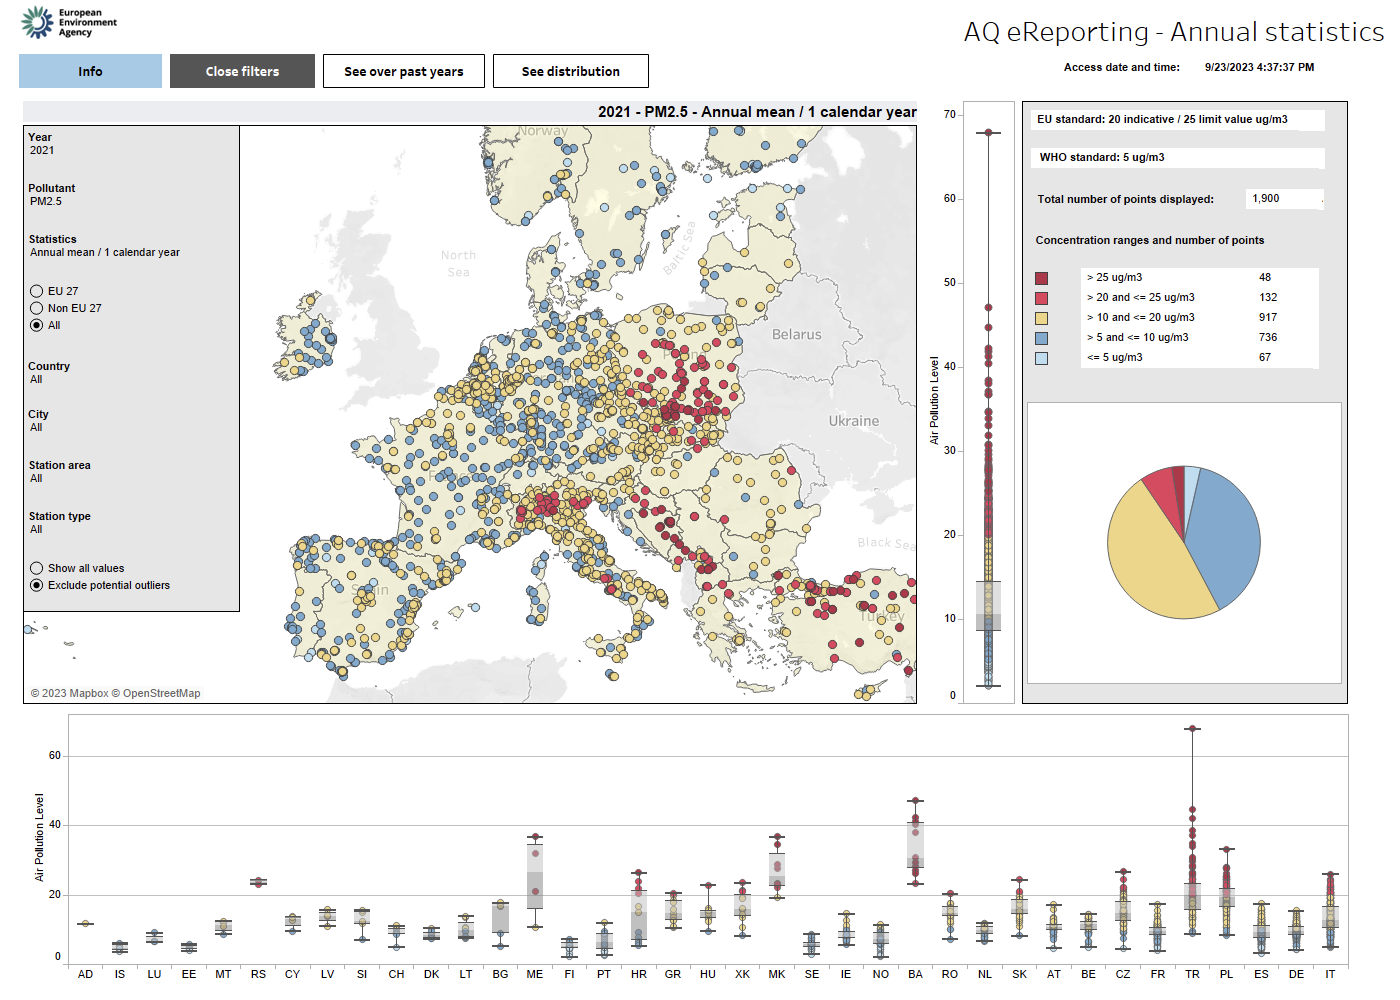
Task: Click the red 20 to 25 ug/m3 legend square
Action: point(1041,298)
